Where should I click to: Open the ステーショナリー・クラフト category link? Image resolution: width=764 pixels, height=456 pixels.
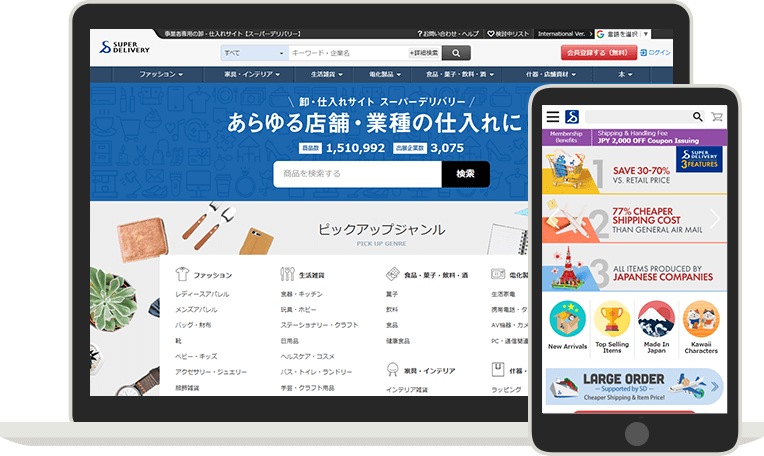click(319, 325)
